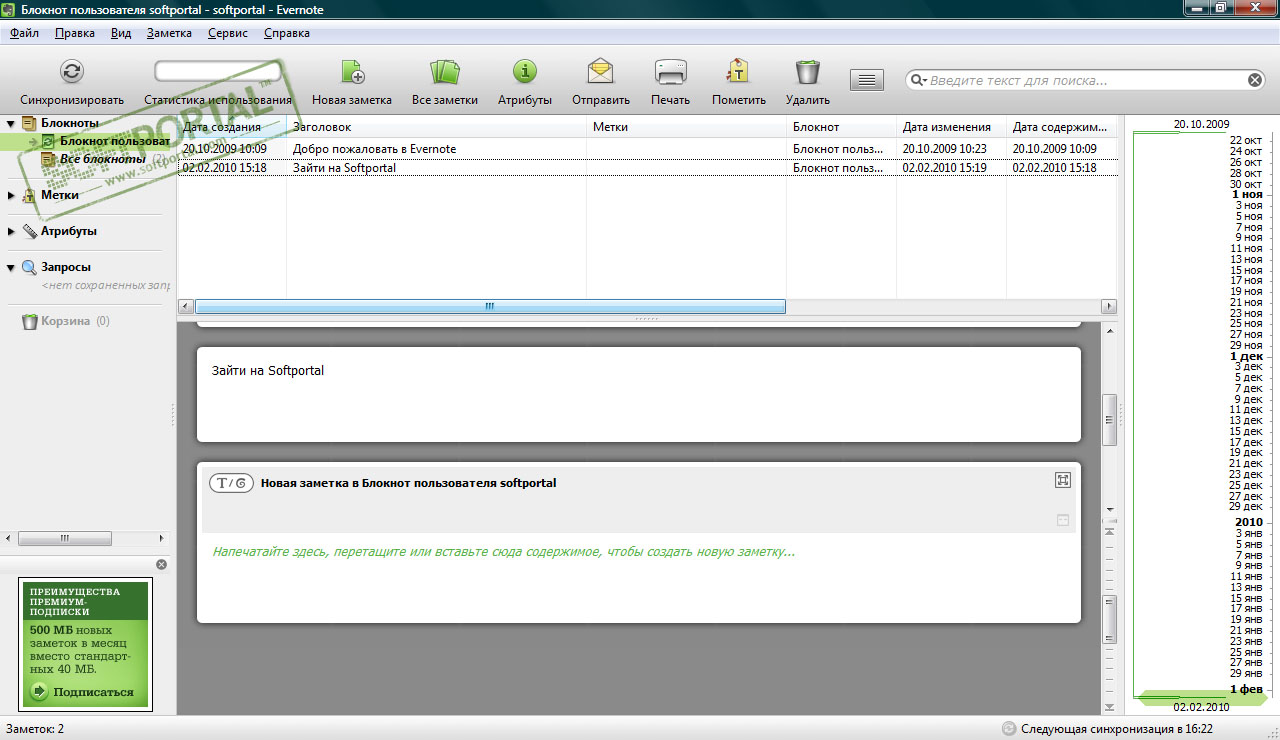Screen dimensions: 1280x740
Task: Toggle the list view icon beside Удалить
Action: click(867, 80)
